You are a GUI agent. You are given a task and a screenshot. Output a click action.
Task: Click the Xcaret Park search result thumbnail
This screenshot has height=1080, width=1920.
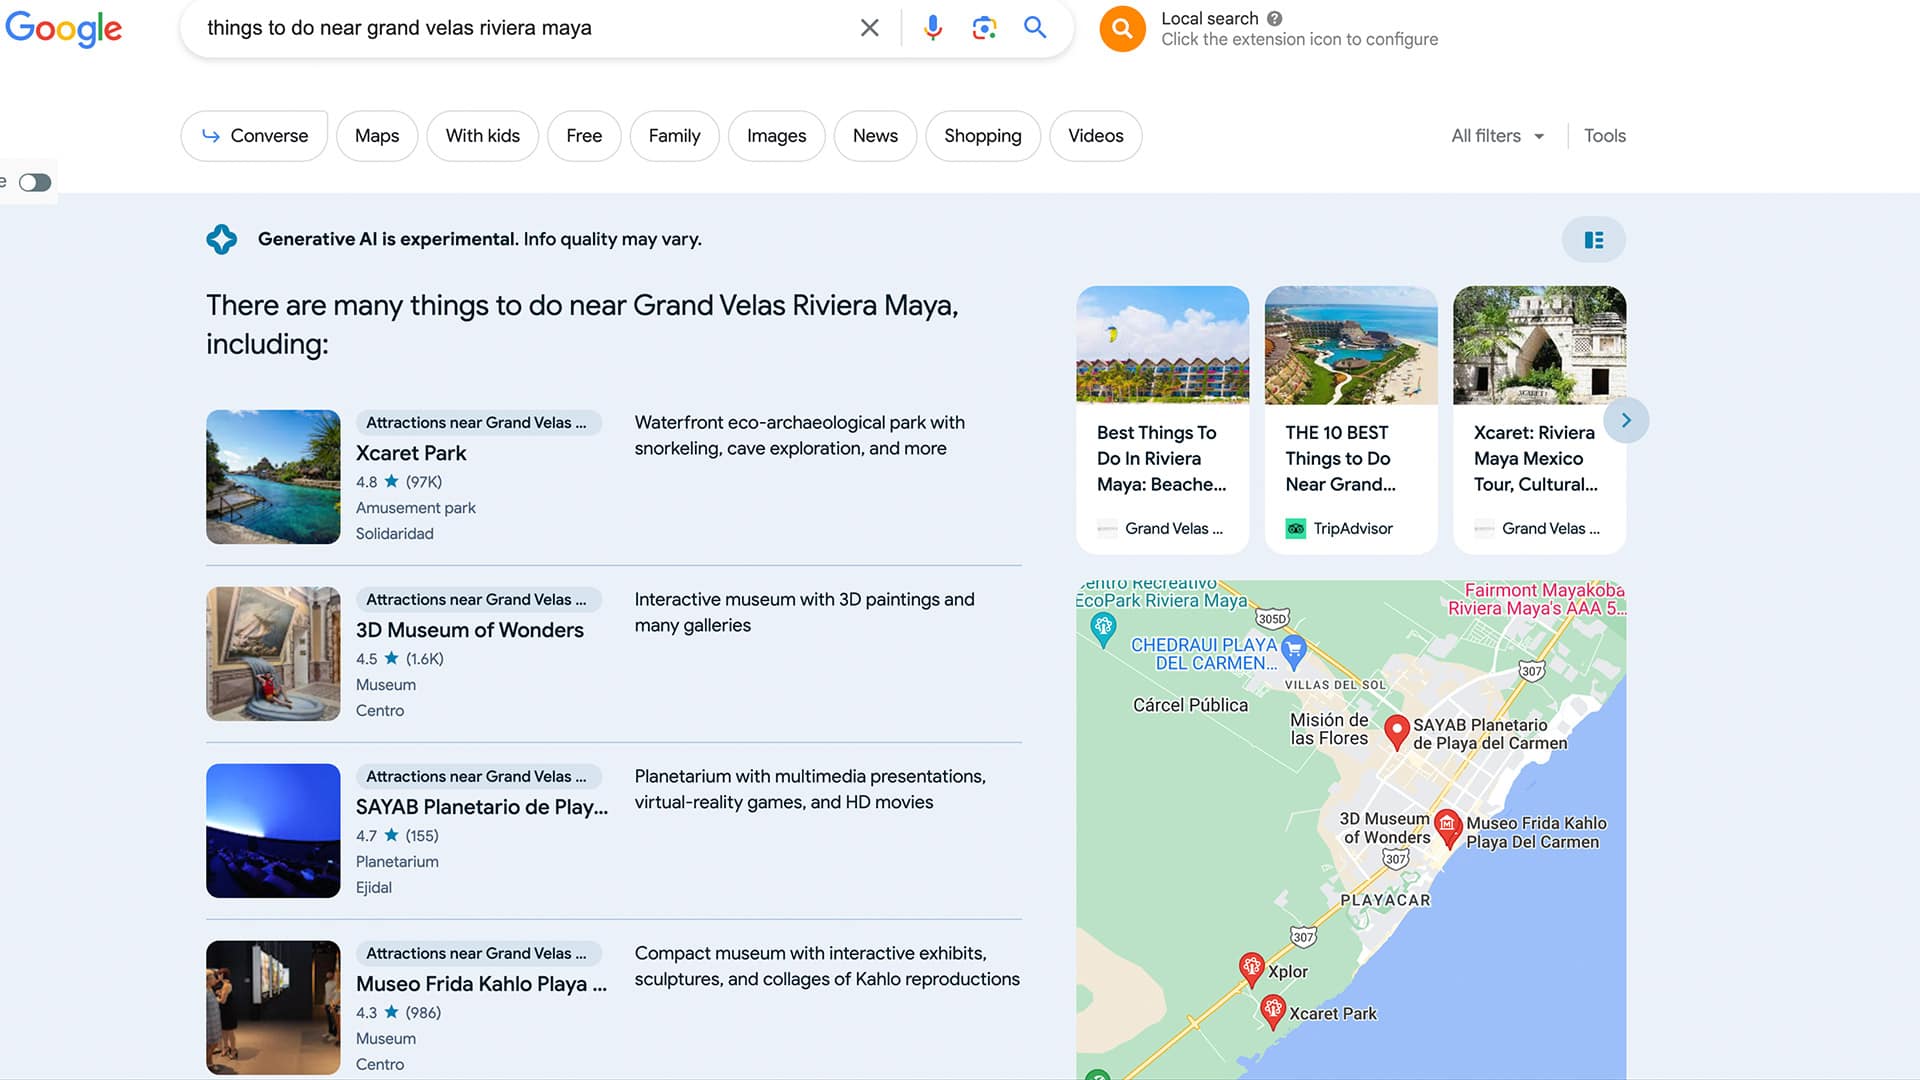[x=273, y=477]
